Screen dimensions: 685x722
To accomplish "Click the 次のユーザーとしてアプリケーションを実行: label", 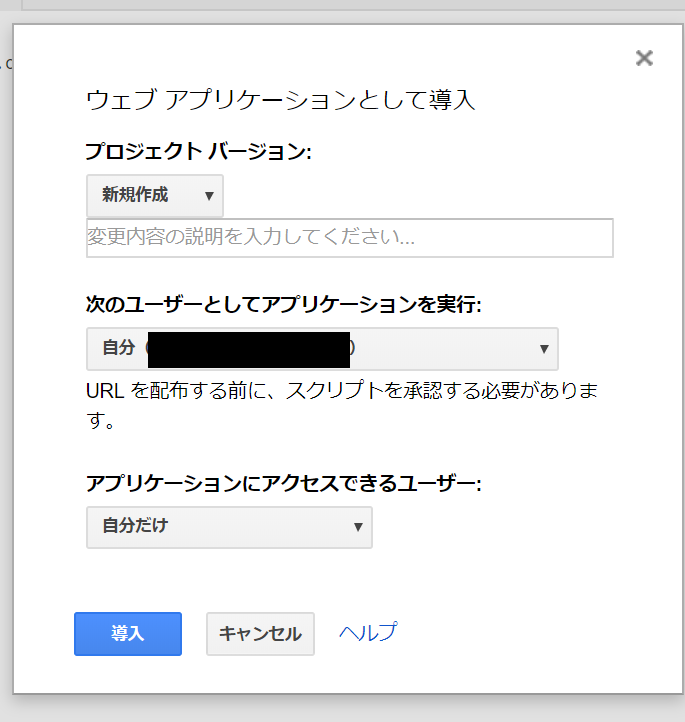I will 284,304.
